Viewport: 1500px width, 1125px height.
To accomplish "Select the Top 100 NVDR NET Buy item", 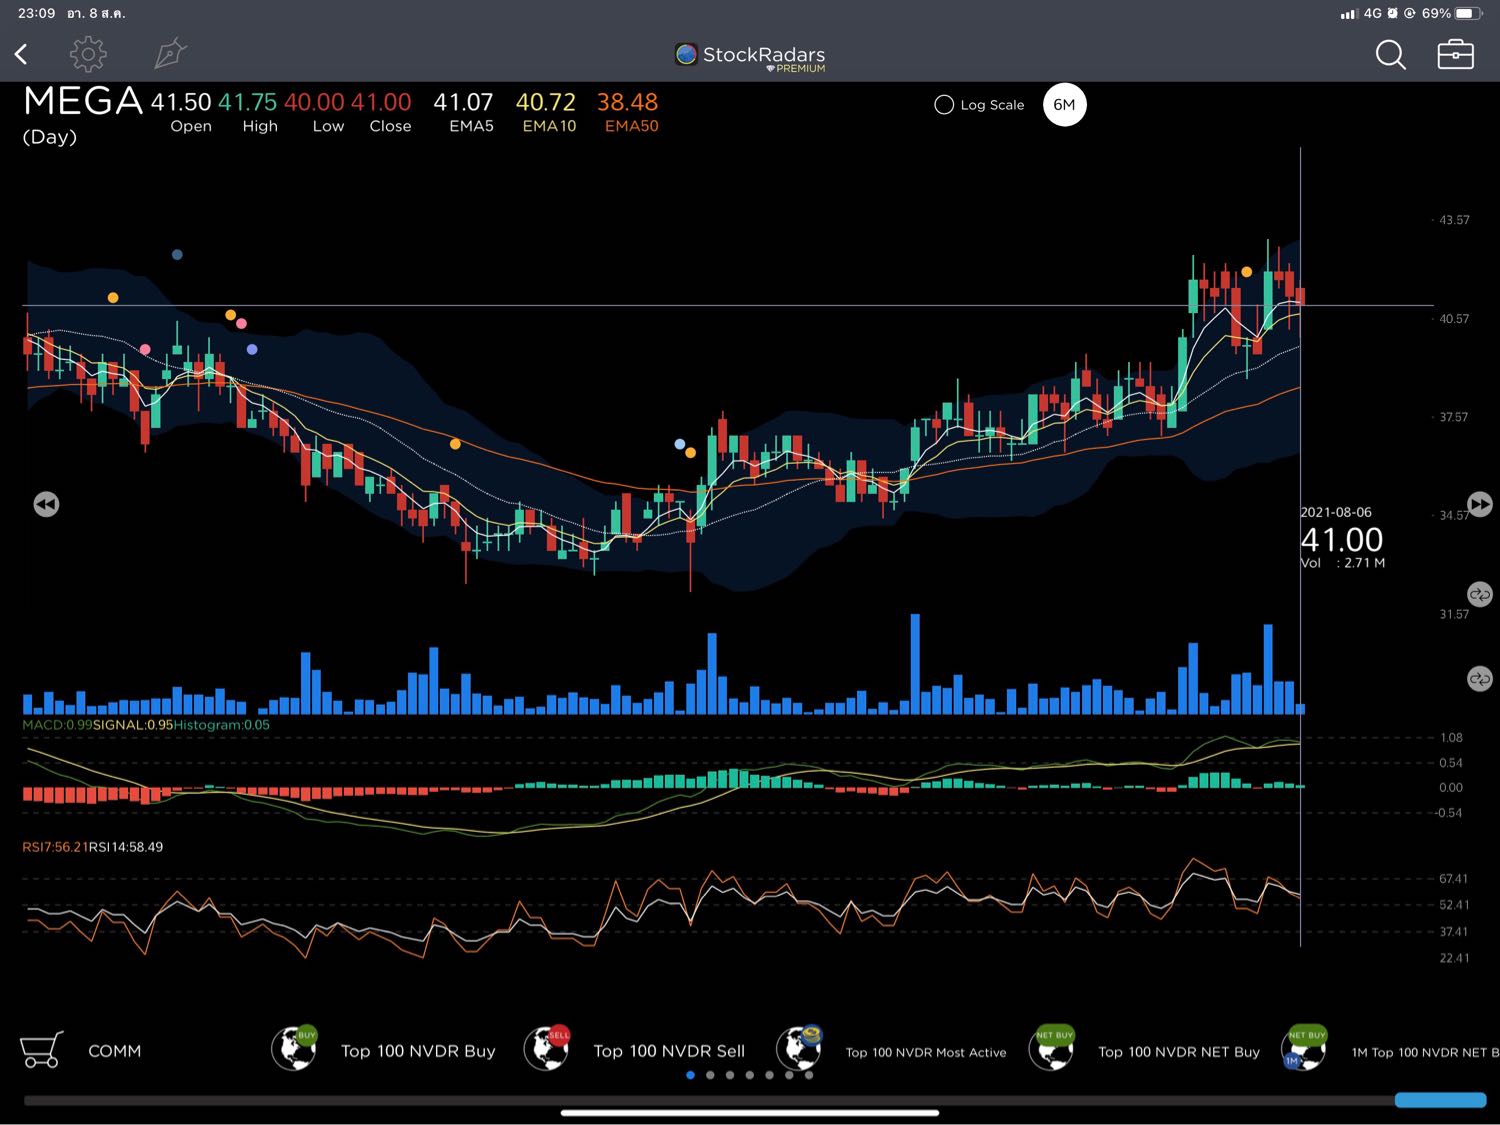I will (1178, 1051).
